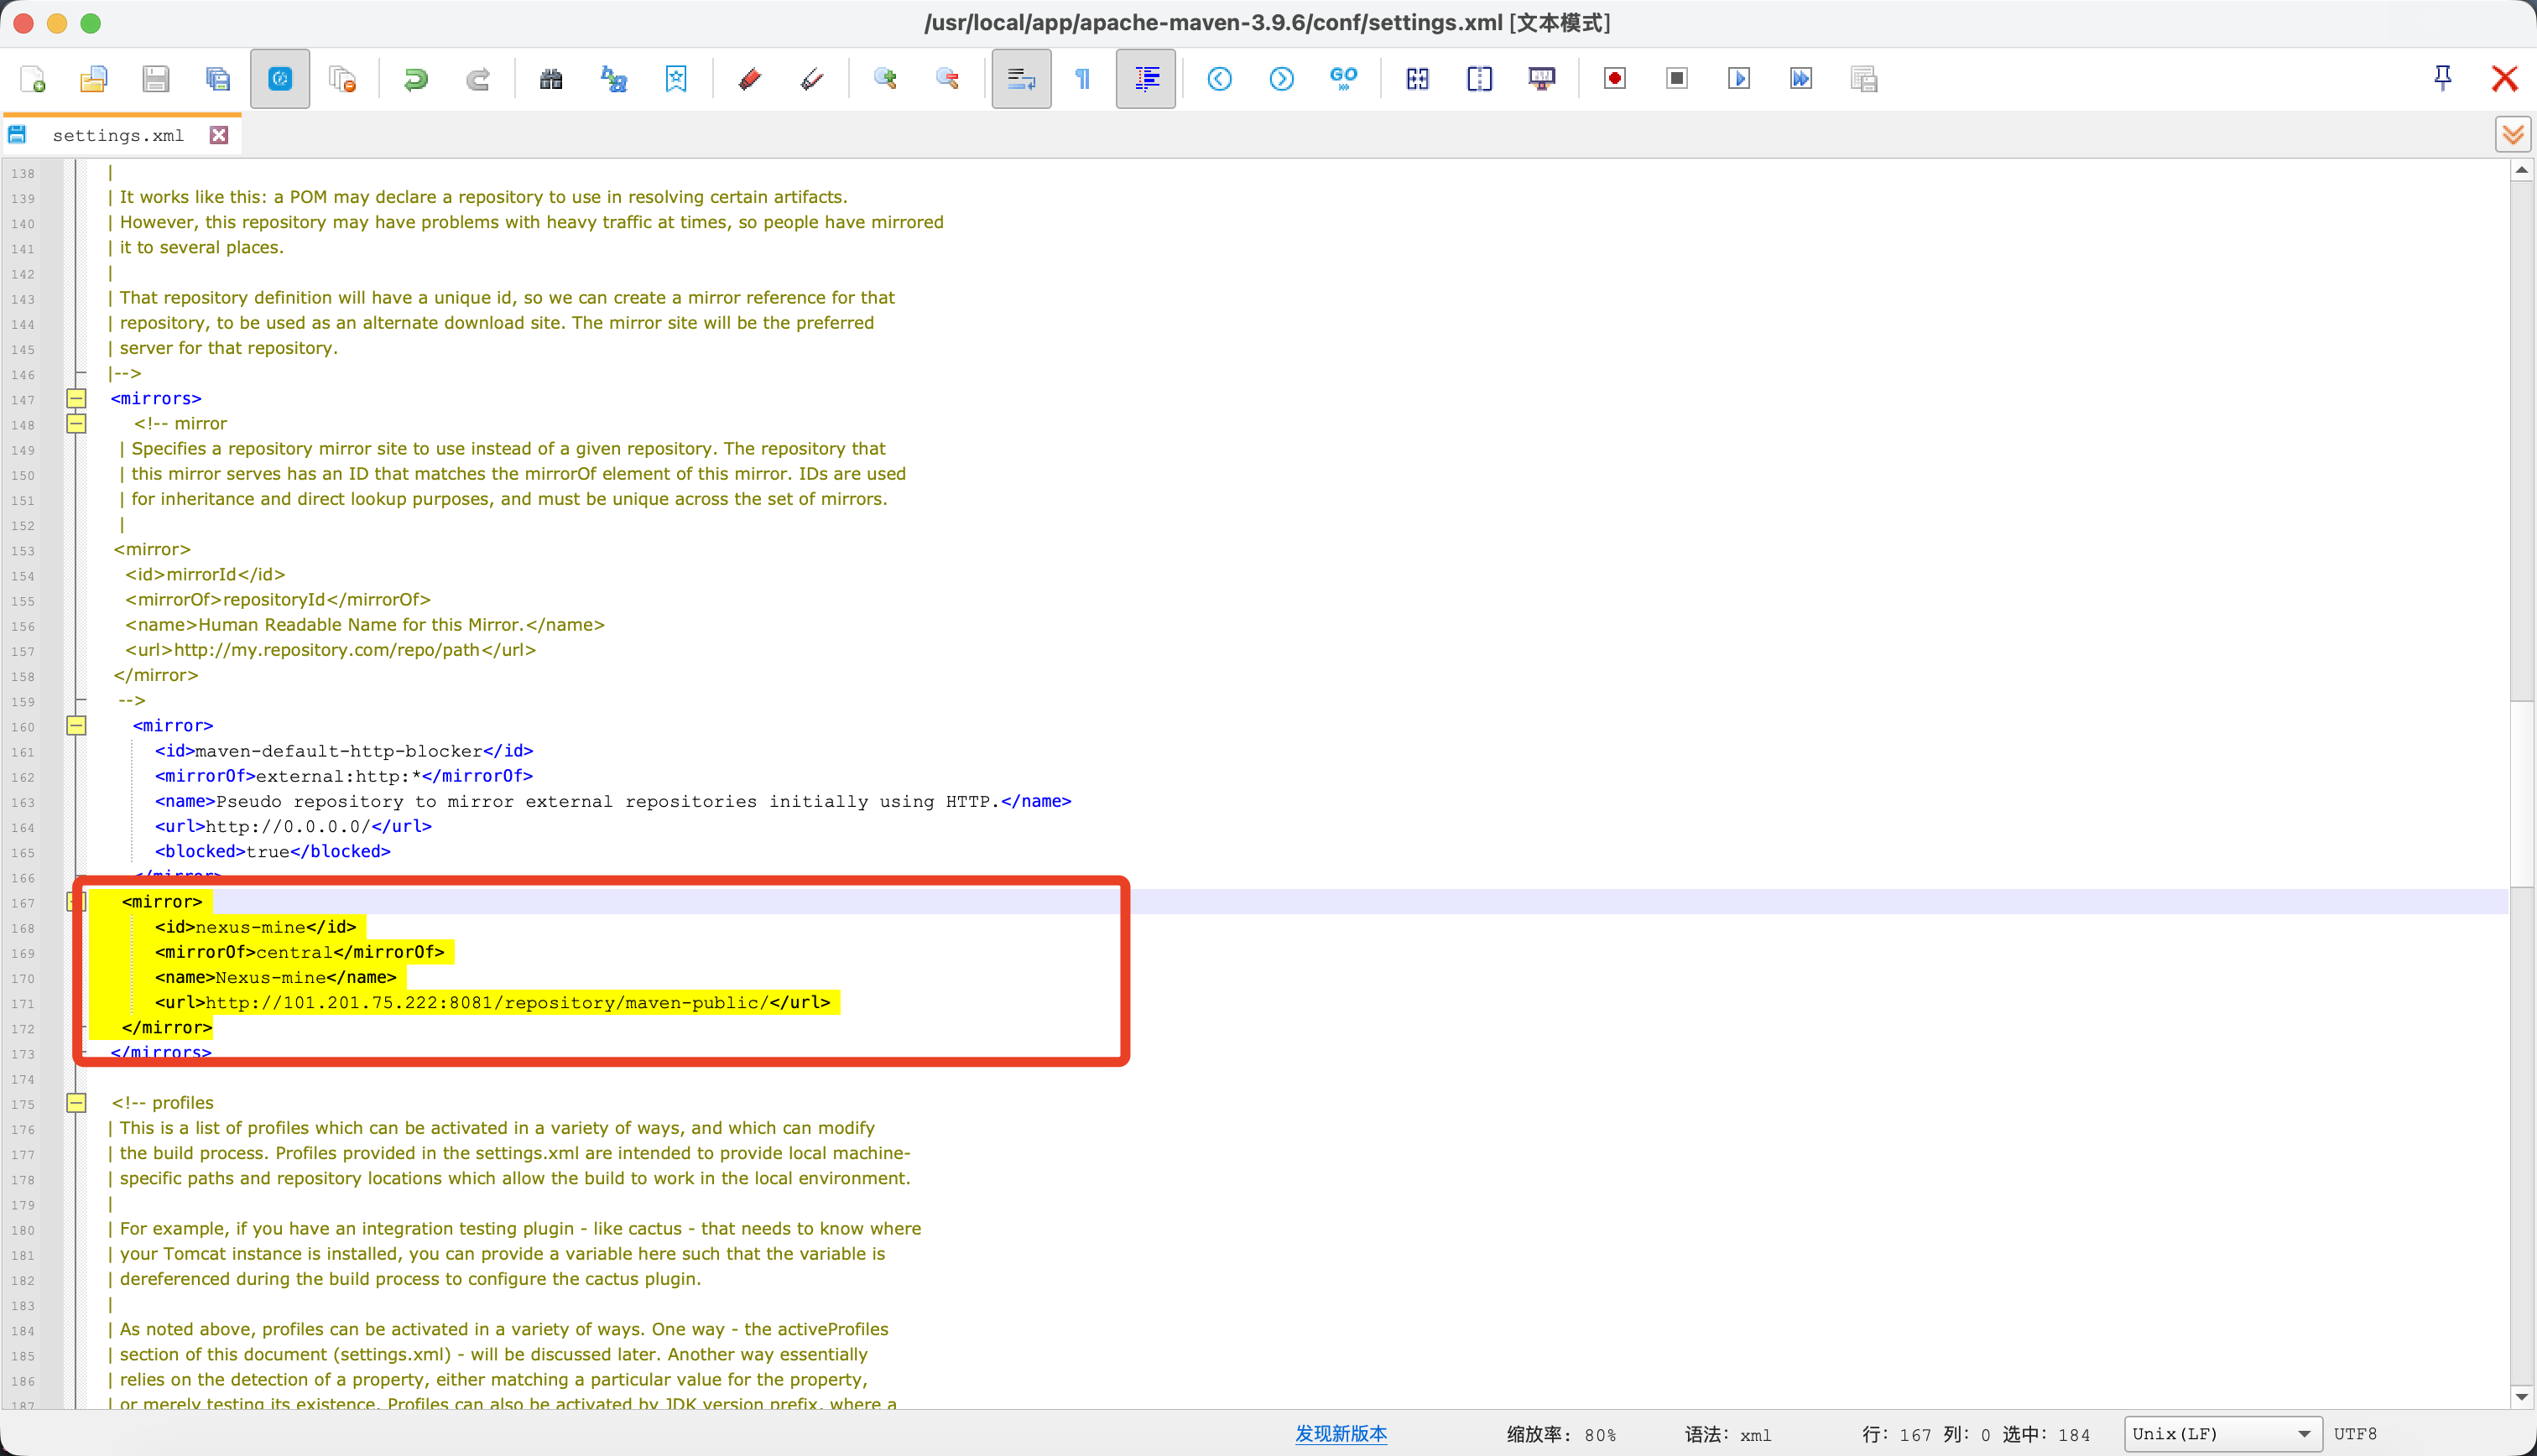Click the undo arrow icon

click(x=416, y=79)
